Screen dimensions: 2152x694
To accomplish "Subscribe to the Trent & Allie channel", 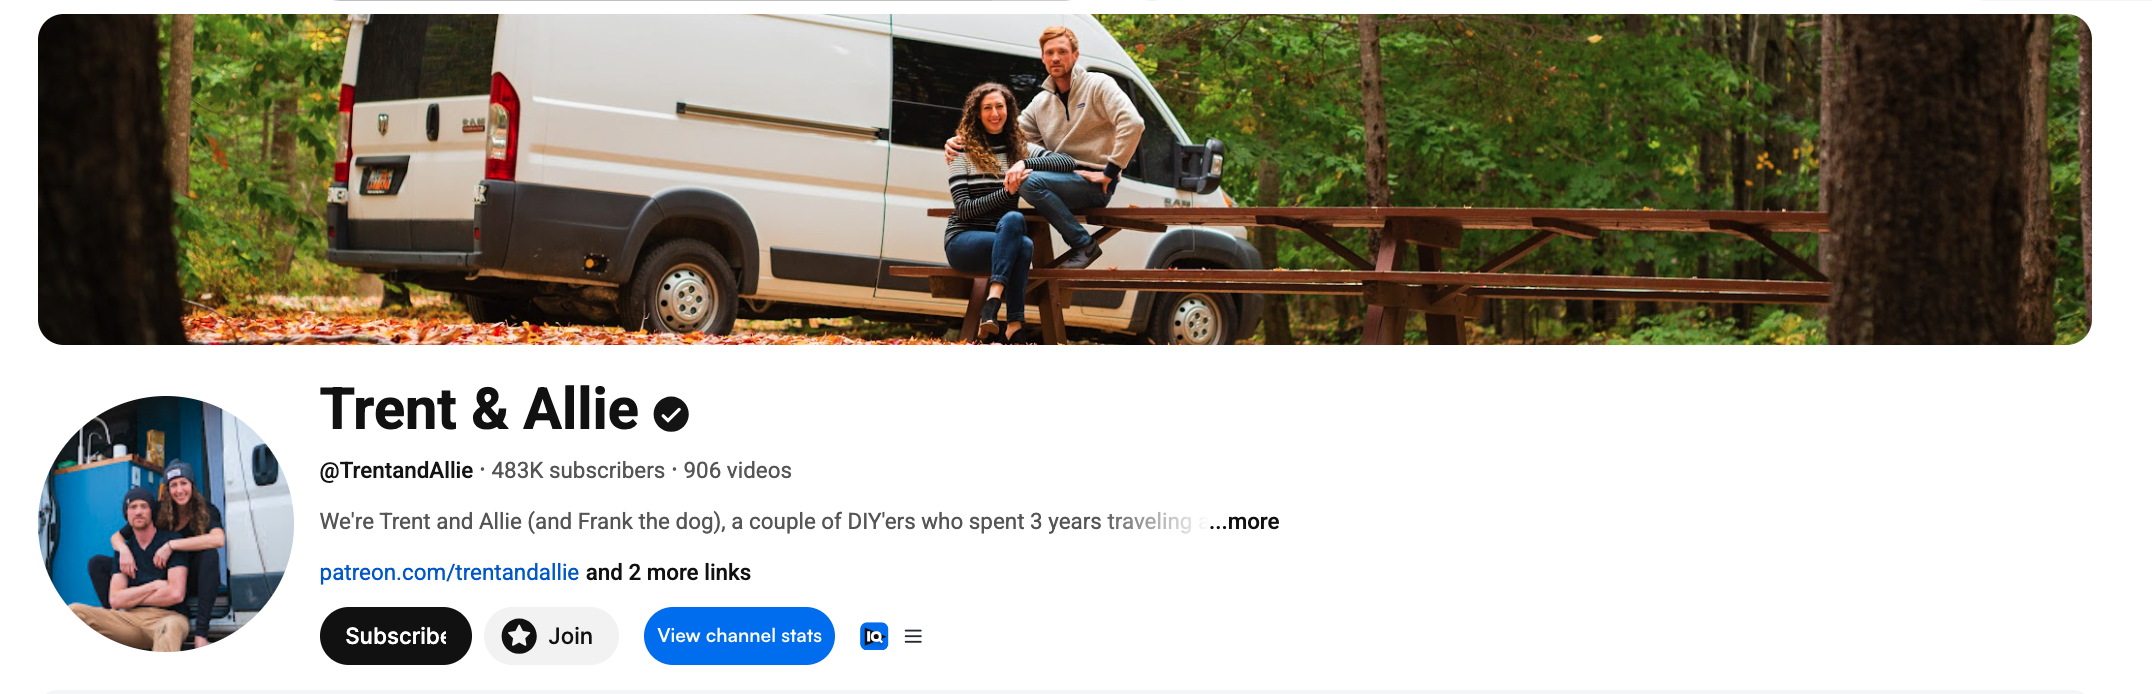I will click(396, 636).
